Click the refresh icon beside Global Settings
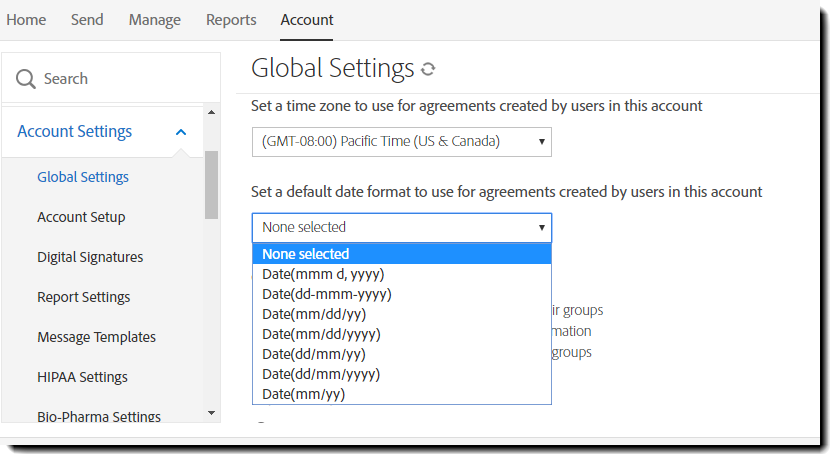Image resolution: width=830 pixels, height=454 pixels. click(x=429, y=69)
